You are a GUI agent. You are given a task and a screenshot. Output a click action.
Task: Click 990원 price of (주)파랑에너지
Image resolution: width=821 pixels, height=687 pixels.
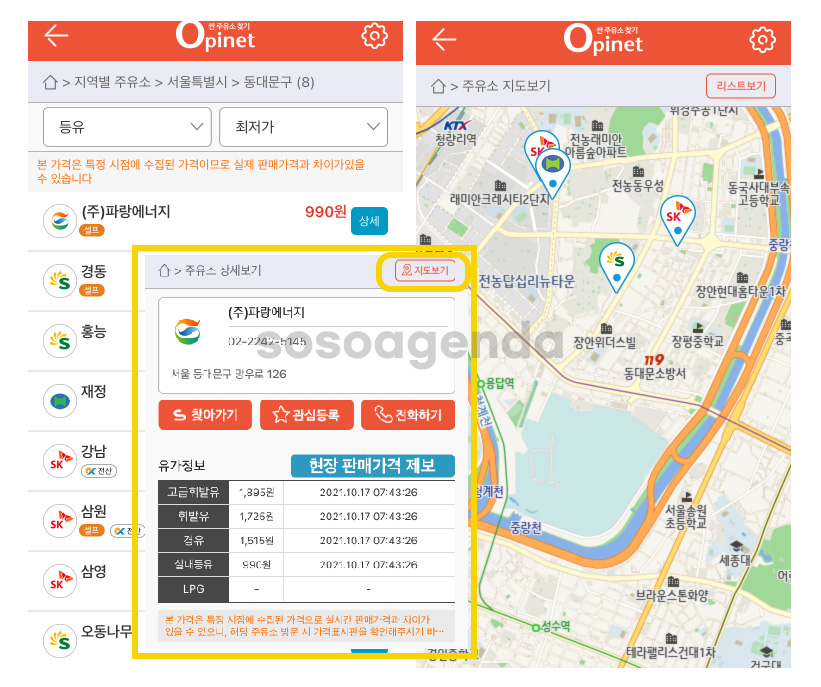(x=326, y=212)
